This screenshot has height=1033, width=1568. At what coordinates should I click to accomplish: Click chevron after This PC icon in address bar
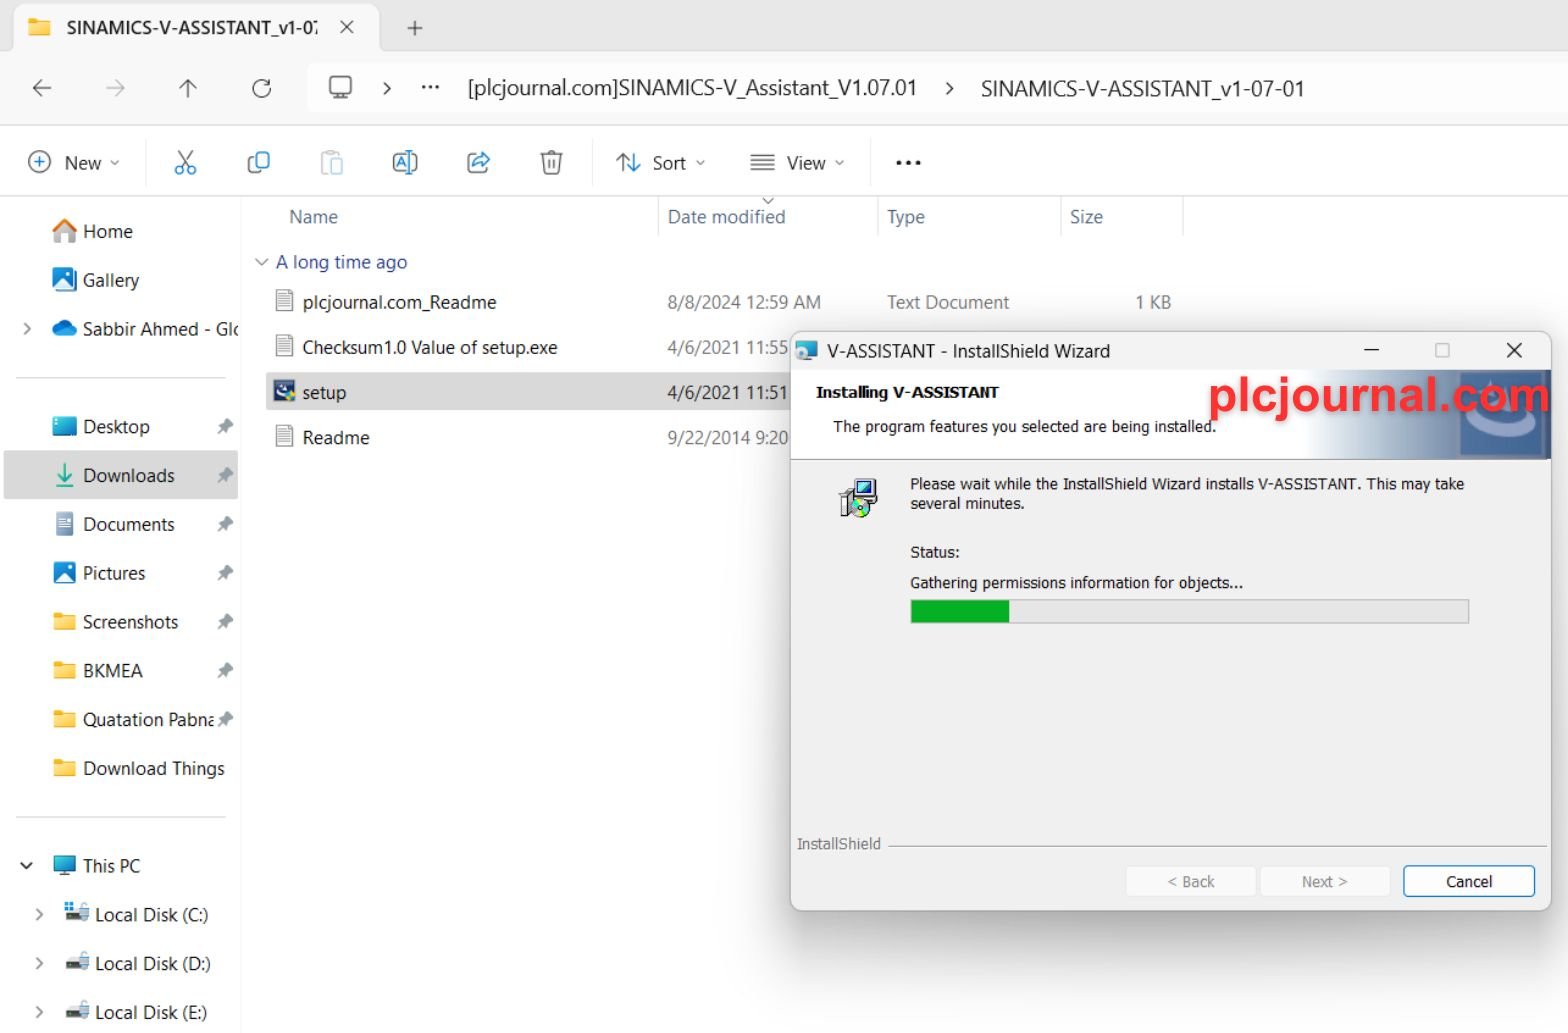pos(387,88)
